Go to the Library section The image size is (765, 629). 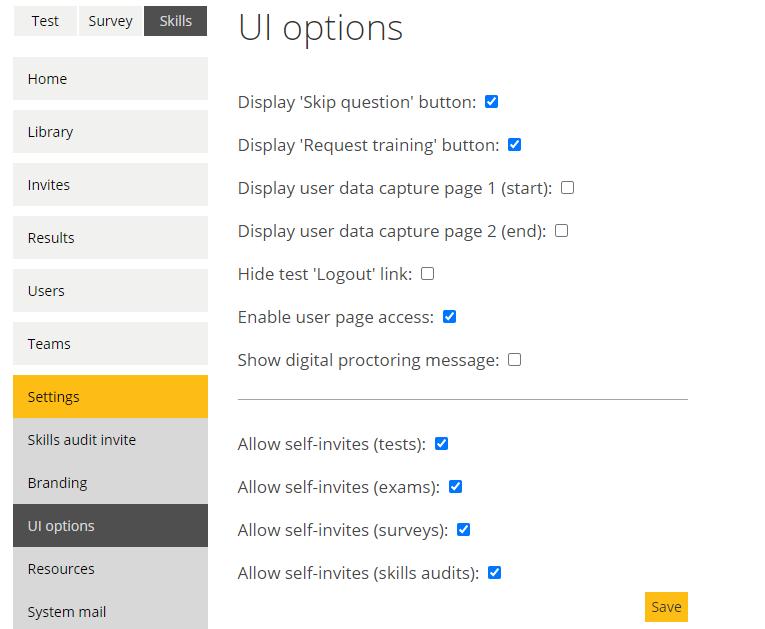click(x=110, y=132)
